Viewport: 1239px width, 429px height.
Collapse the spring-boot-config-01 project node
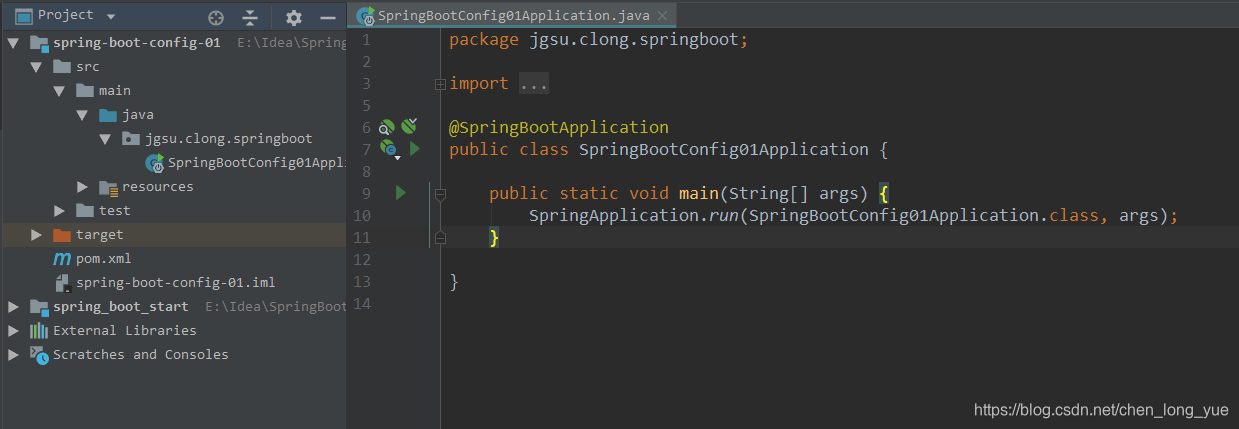[x=14, y=43]
